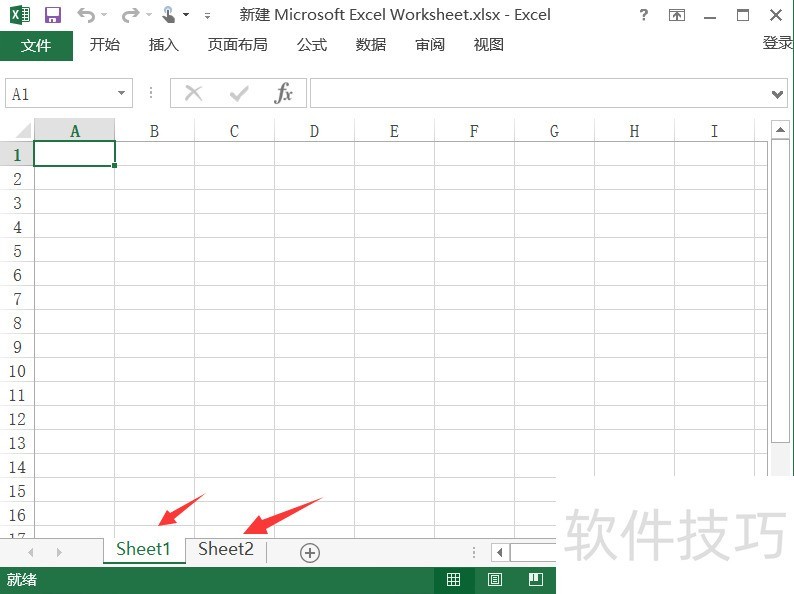Undo the last action

click(x=86, y=15)
